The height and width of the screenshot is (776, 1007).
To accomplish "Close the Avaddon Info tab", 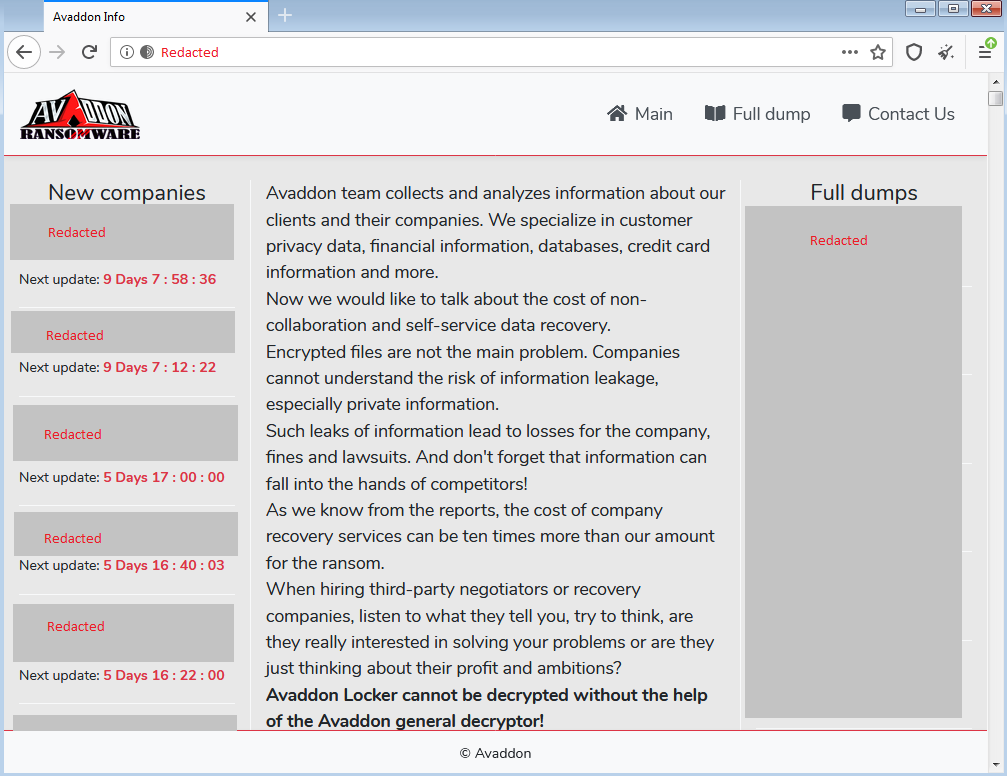I will coord(251,17).
